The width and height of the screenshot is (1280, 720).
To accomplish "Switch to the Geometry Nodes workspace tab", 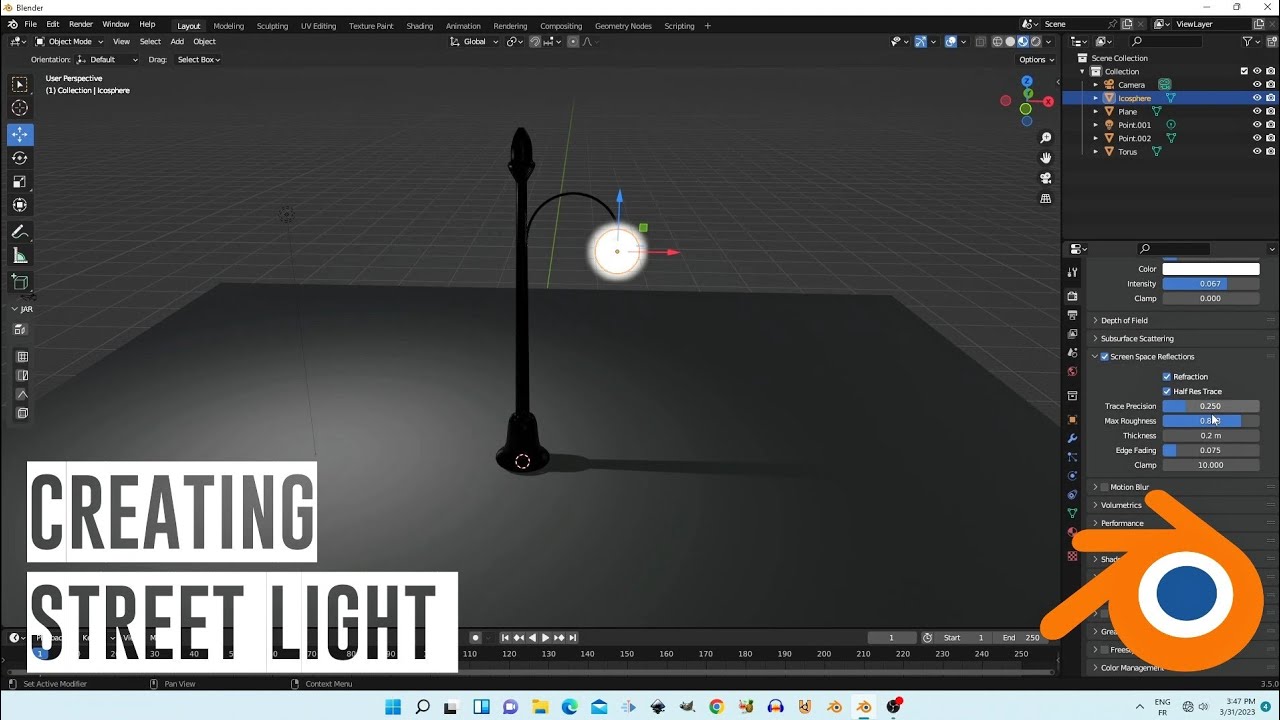I will (x=623, y=26).
